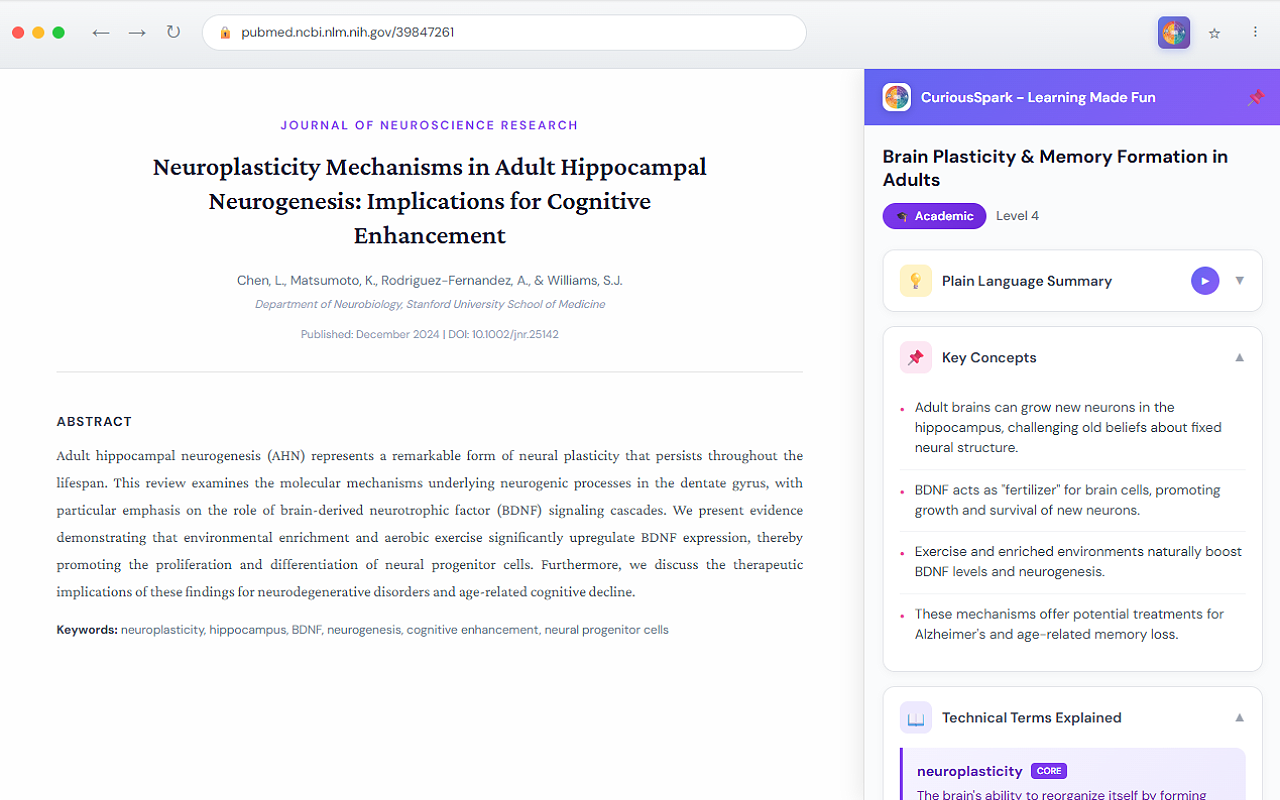The height and width of the screenshot is (800, 1280).
Task: Click the pushpin icon next to Key Concepts
Action: [x=915, y=357]
